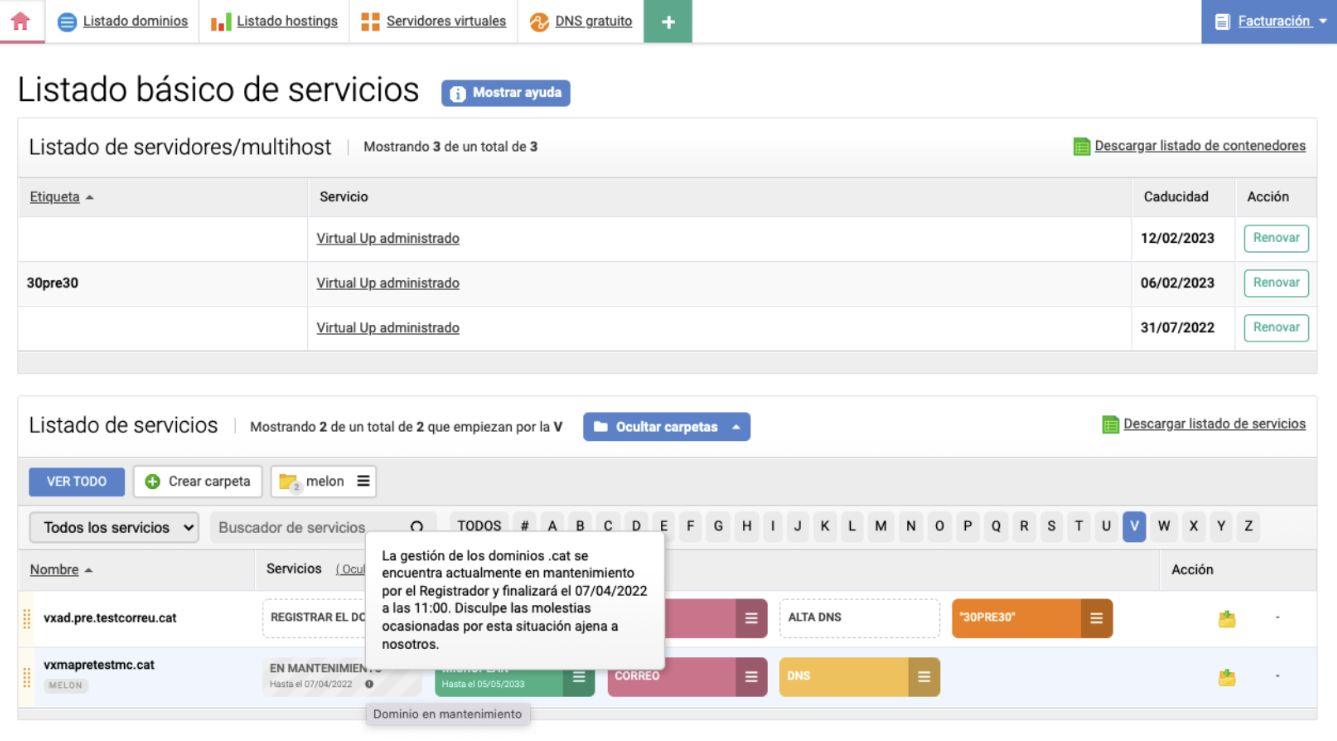Open Virtual Up administrado expiring 31/07/2022
This screenshot has height=741, width=1337.
coord(388,328)
